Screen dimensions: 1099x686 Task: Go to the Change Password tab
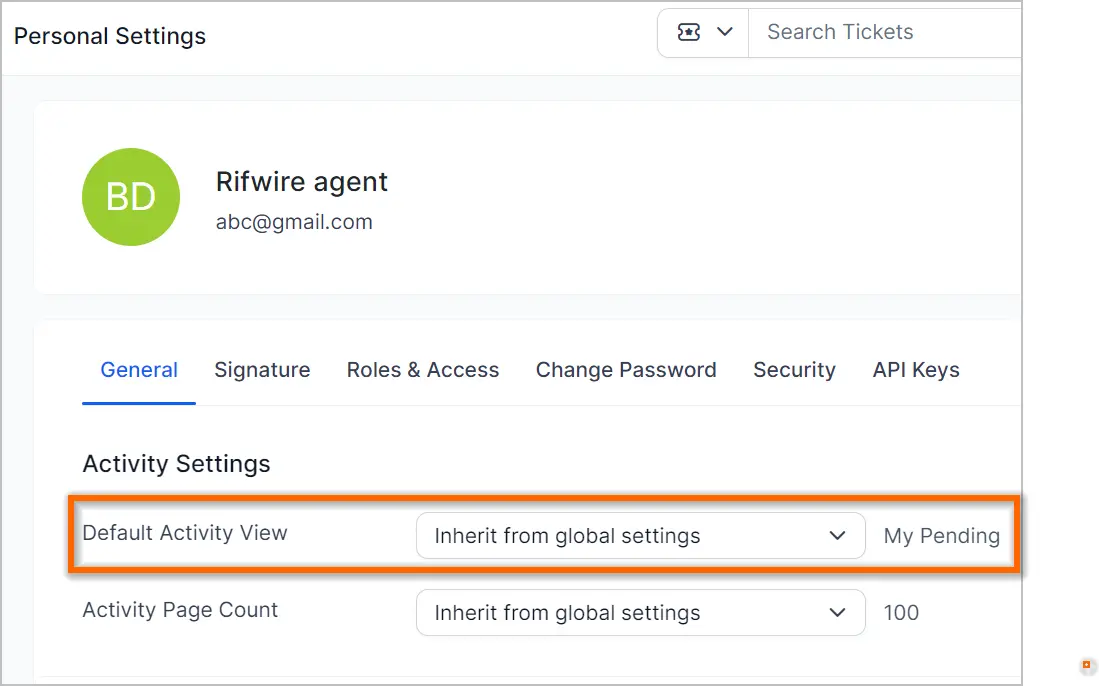coord(626,370)
